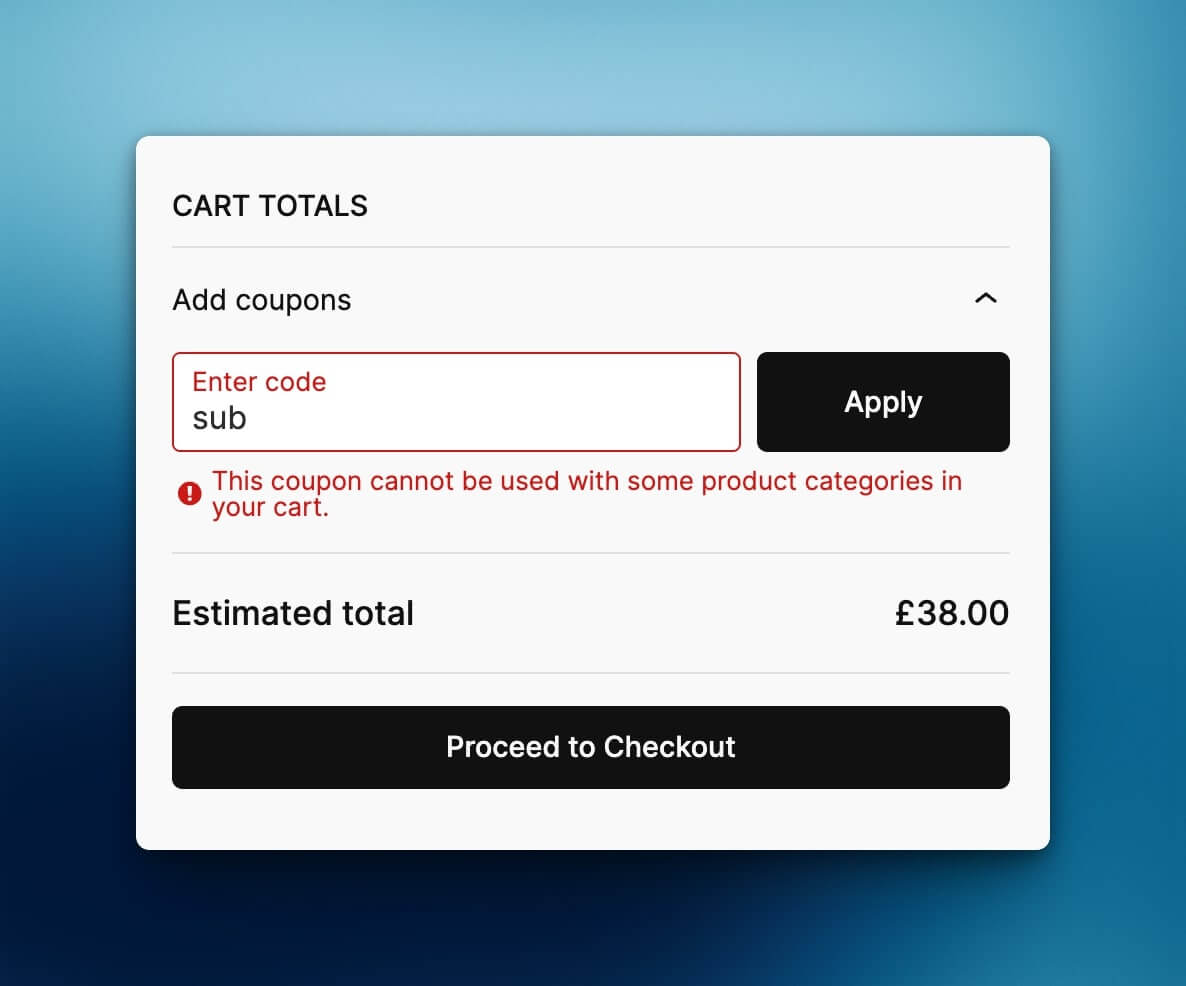This screenshot has width=1186, height=986.
Task: Collapse the Add coupons section using the chevron
Action: click(x=986, y=299)
